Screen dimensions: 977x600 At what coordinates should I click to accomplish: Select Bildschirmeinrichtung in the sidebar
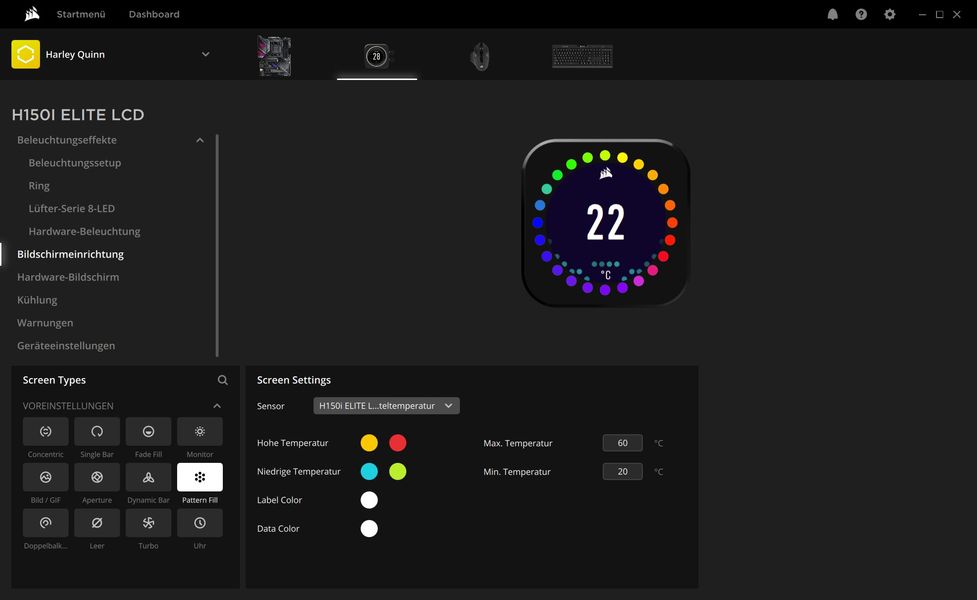pyautogui.click(x=70, y=254)
